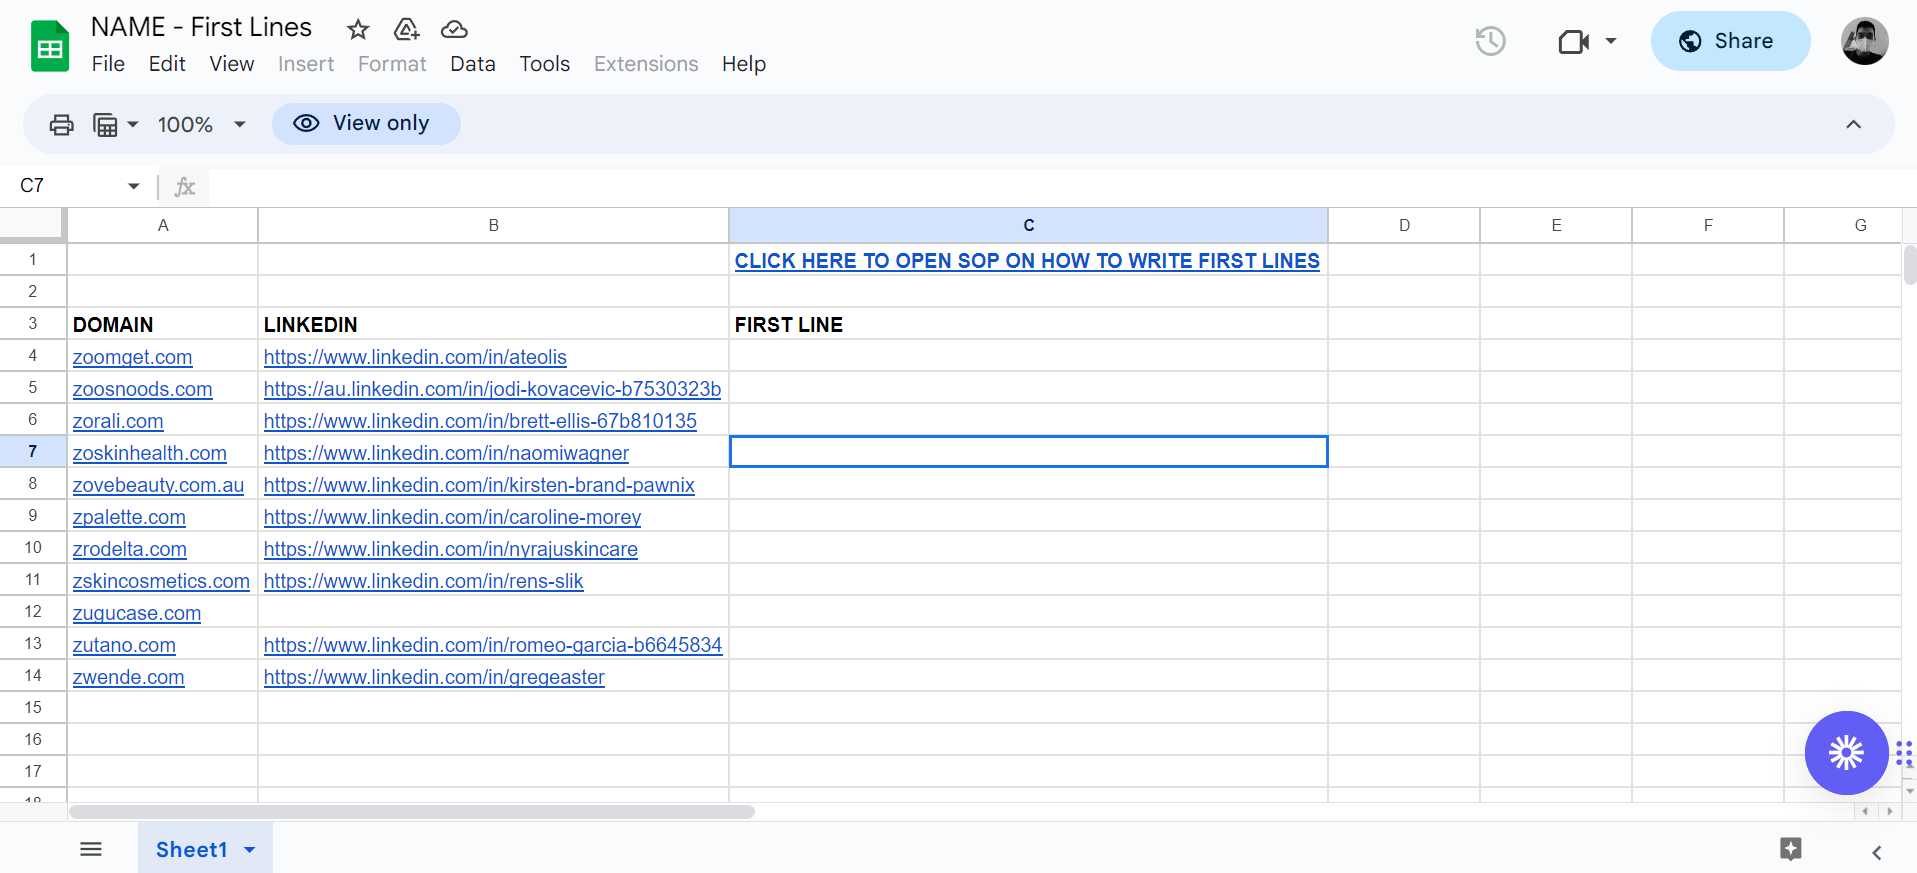The image size is (1917, 873).
Task: Open the View menu
Action: [232, 64]
